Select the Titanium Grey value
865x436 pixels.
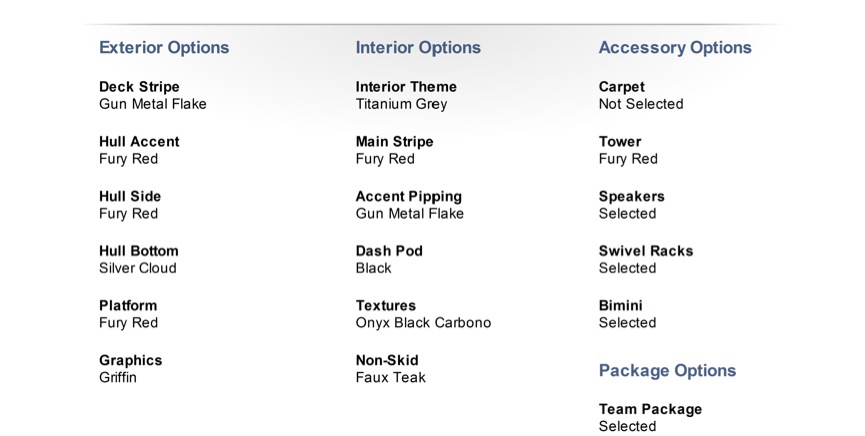(401, 104)
